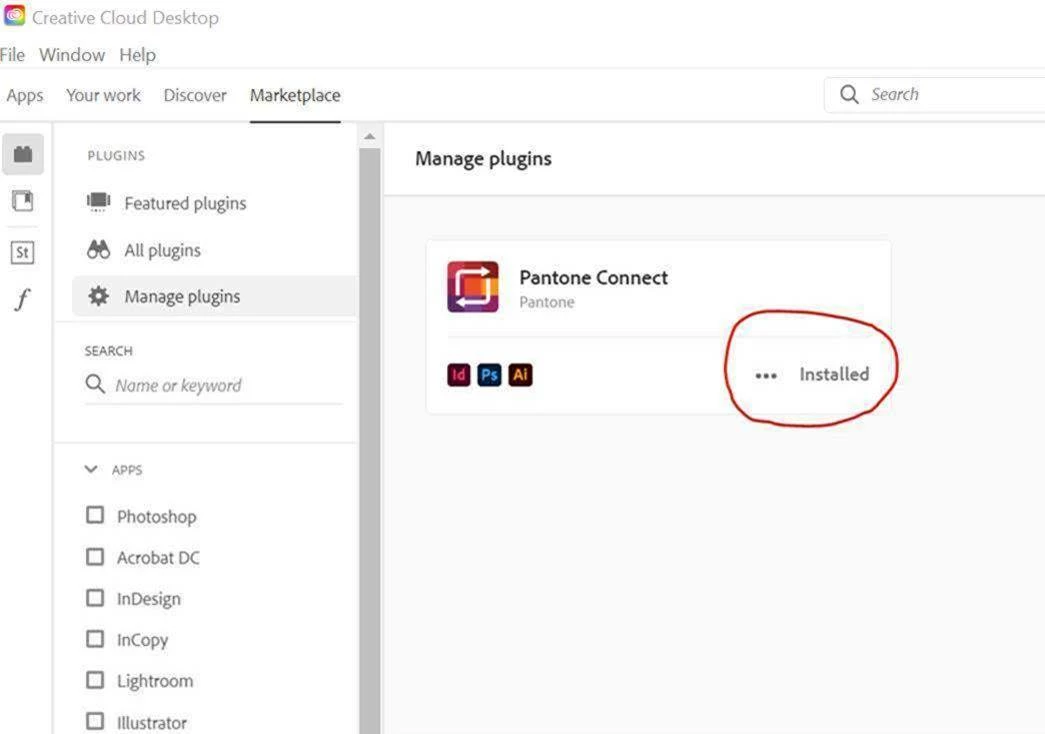Click the top Search input field
The width and height of the screenshot is (1045, 734).
[934, 95]
